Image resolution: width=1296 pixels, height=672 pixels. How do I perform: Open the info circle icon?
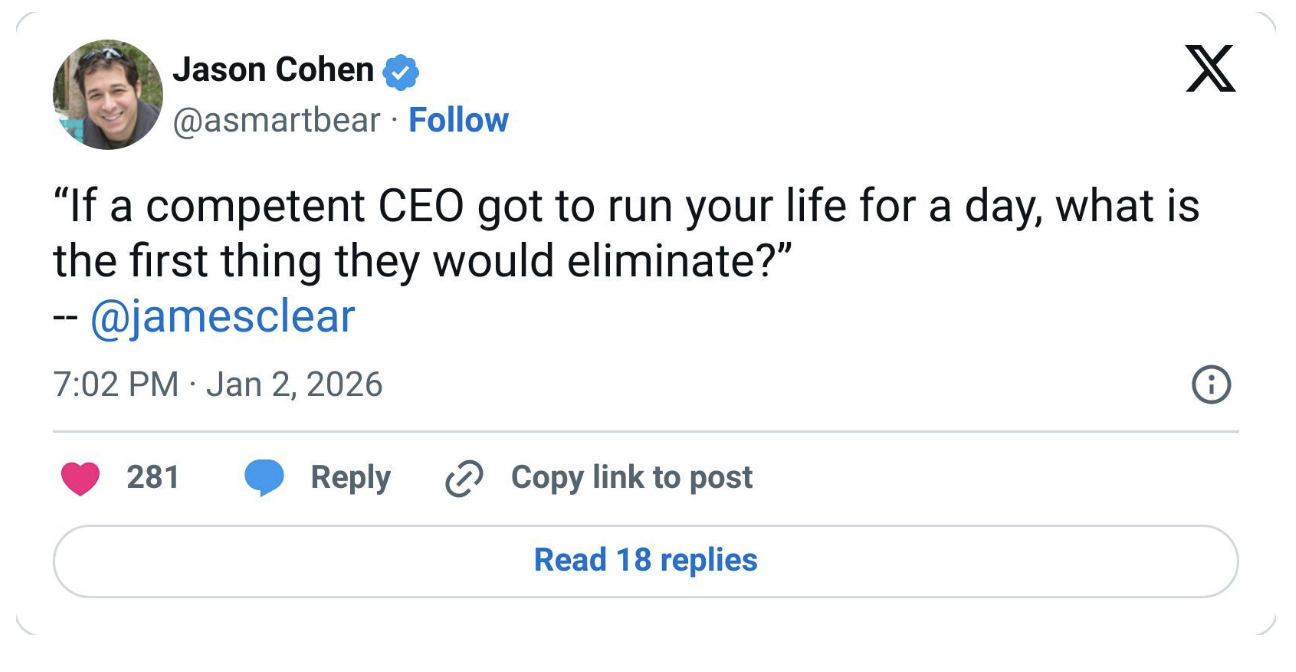coord(1211,385)
